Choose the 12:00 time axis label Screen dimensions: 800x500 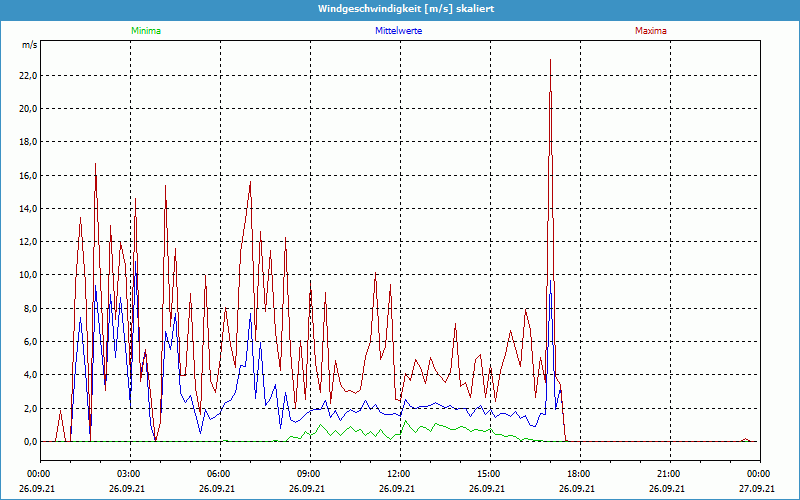(398, 474)
